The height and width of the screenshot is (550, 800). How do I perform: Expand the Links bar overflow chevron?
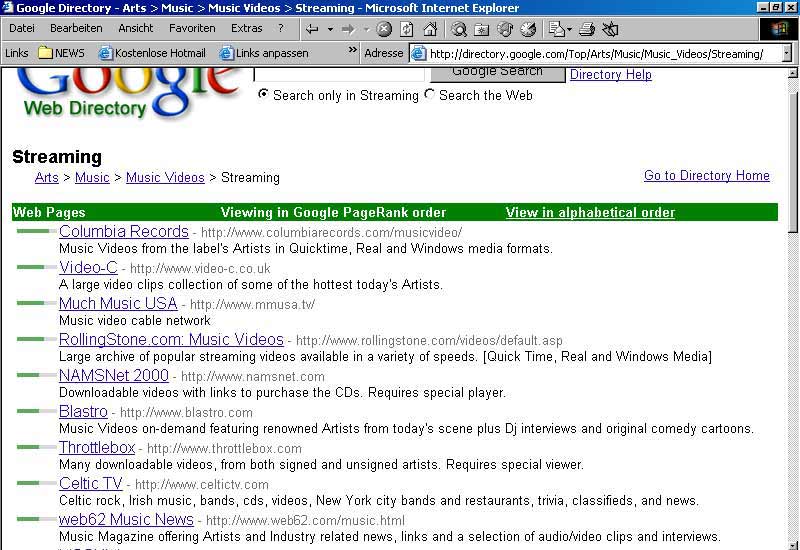(x=353, y=50)
